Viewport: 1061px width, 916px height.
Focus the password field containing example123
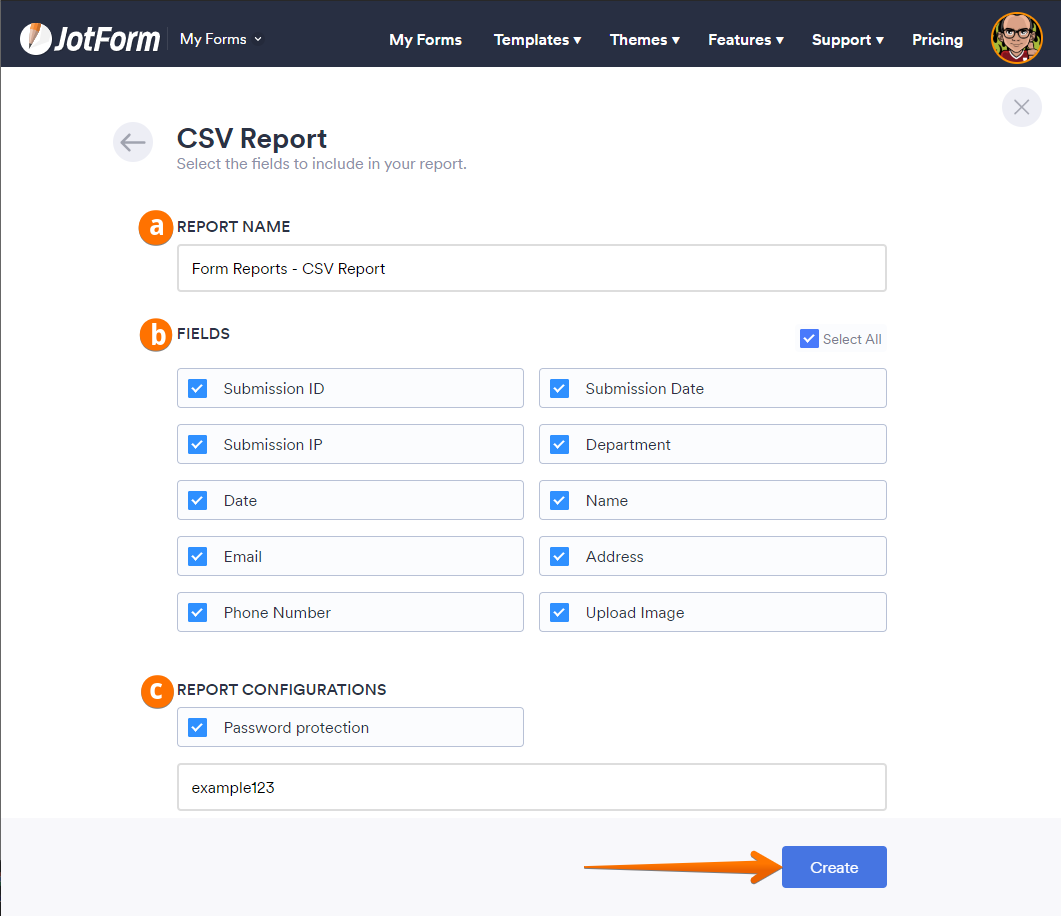531,788
